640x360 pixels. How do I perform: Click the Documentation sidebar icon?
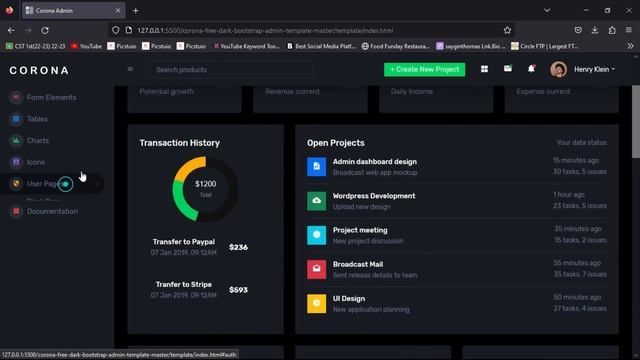[16, 211]
